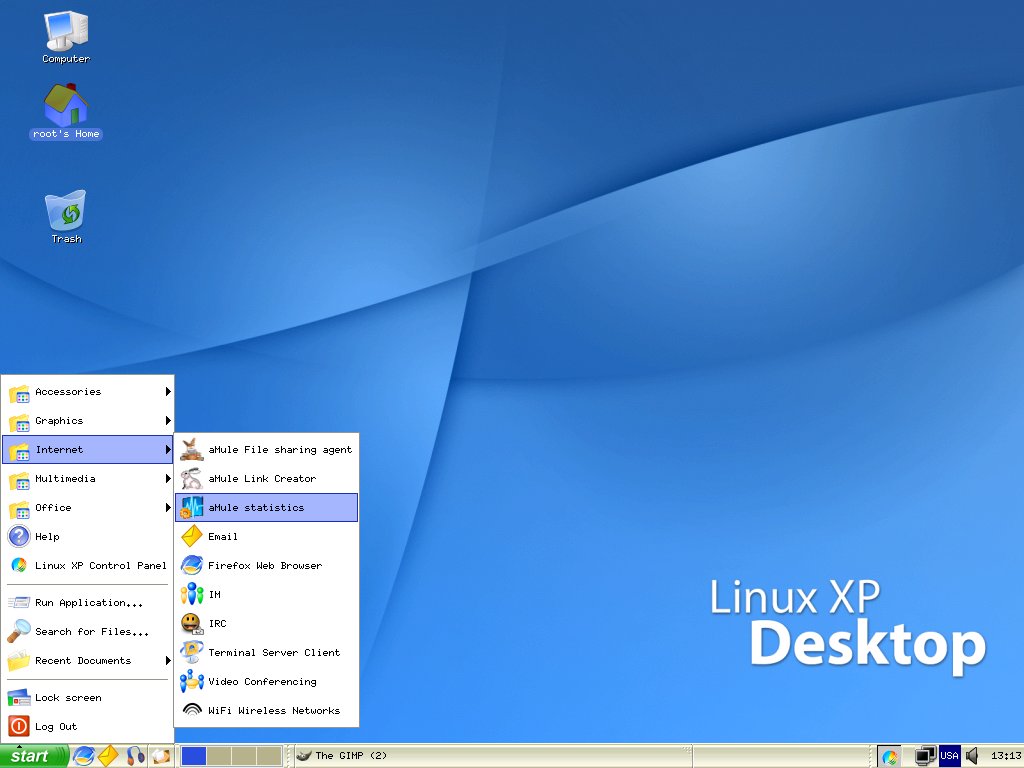Click the Office folder icon
This screenshot has height=768, width=1024.
(19, 508)
